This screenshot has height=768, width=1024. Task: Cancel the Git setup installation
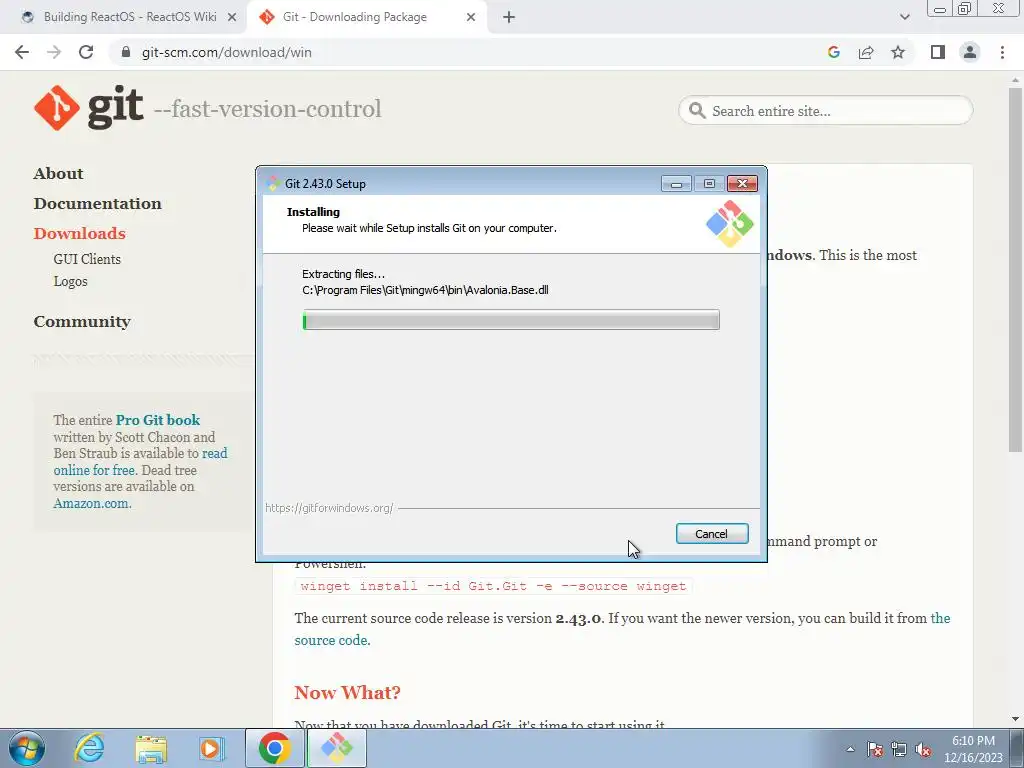point(712,534)
